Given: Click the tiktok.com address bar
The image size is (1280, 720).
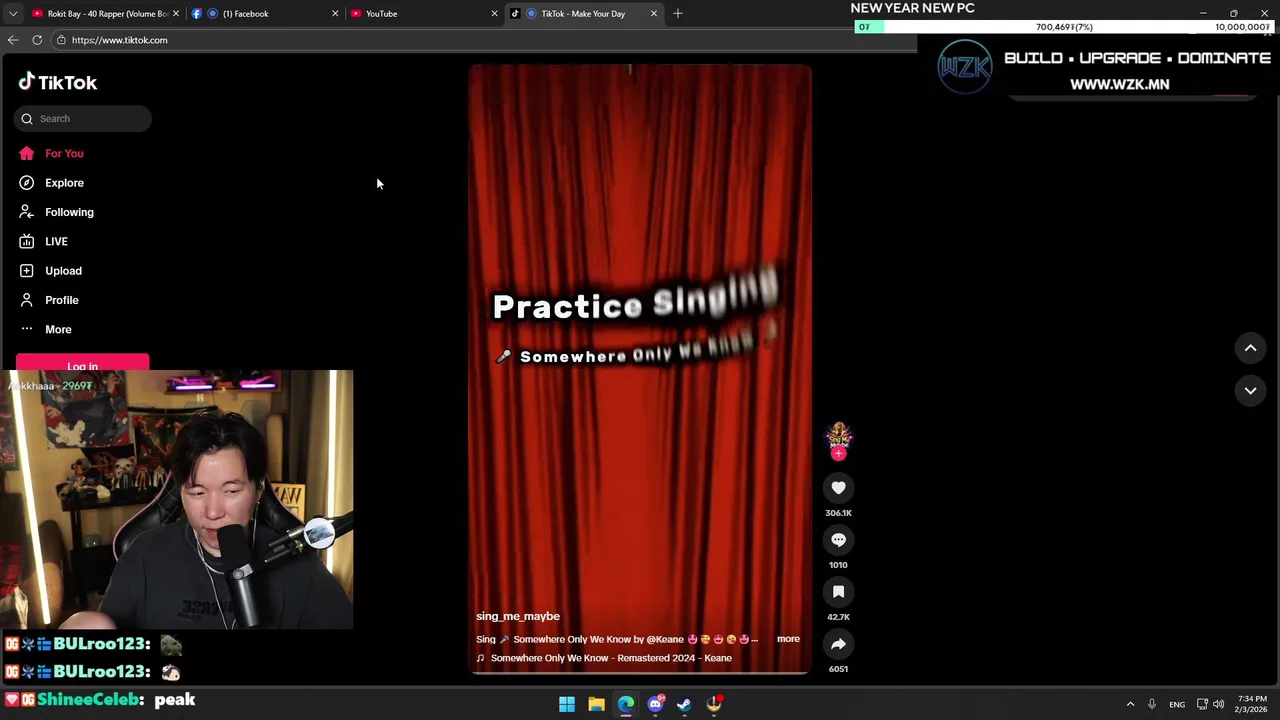Looking at the screenshot, I should point(480,40).
